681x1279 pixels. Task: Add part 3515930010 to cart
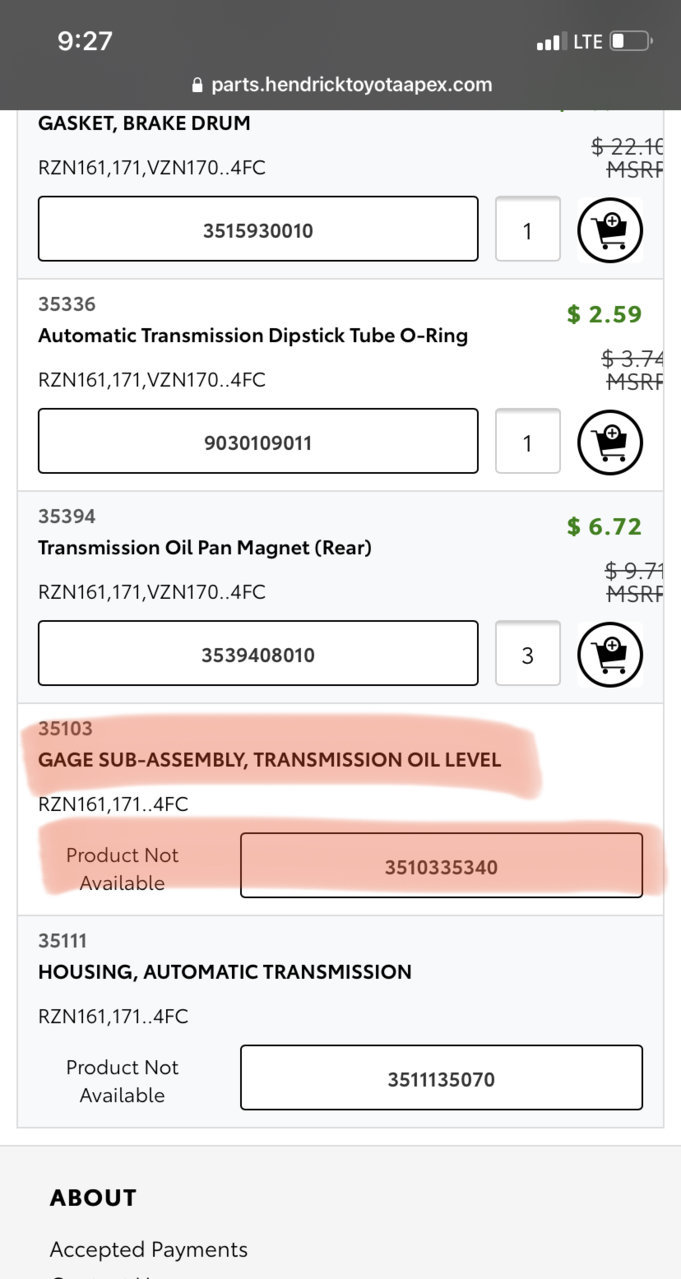coord(610,230)
